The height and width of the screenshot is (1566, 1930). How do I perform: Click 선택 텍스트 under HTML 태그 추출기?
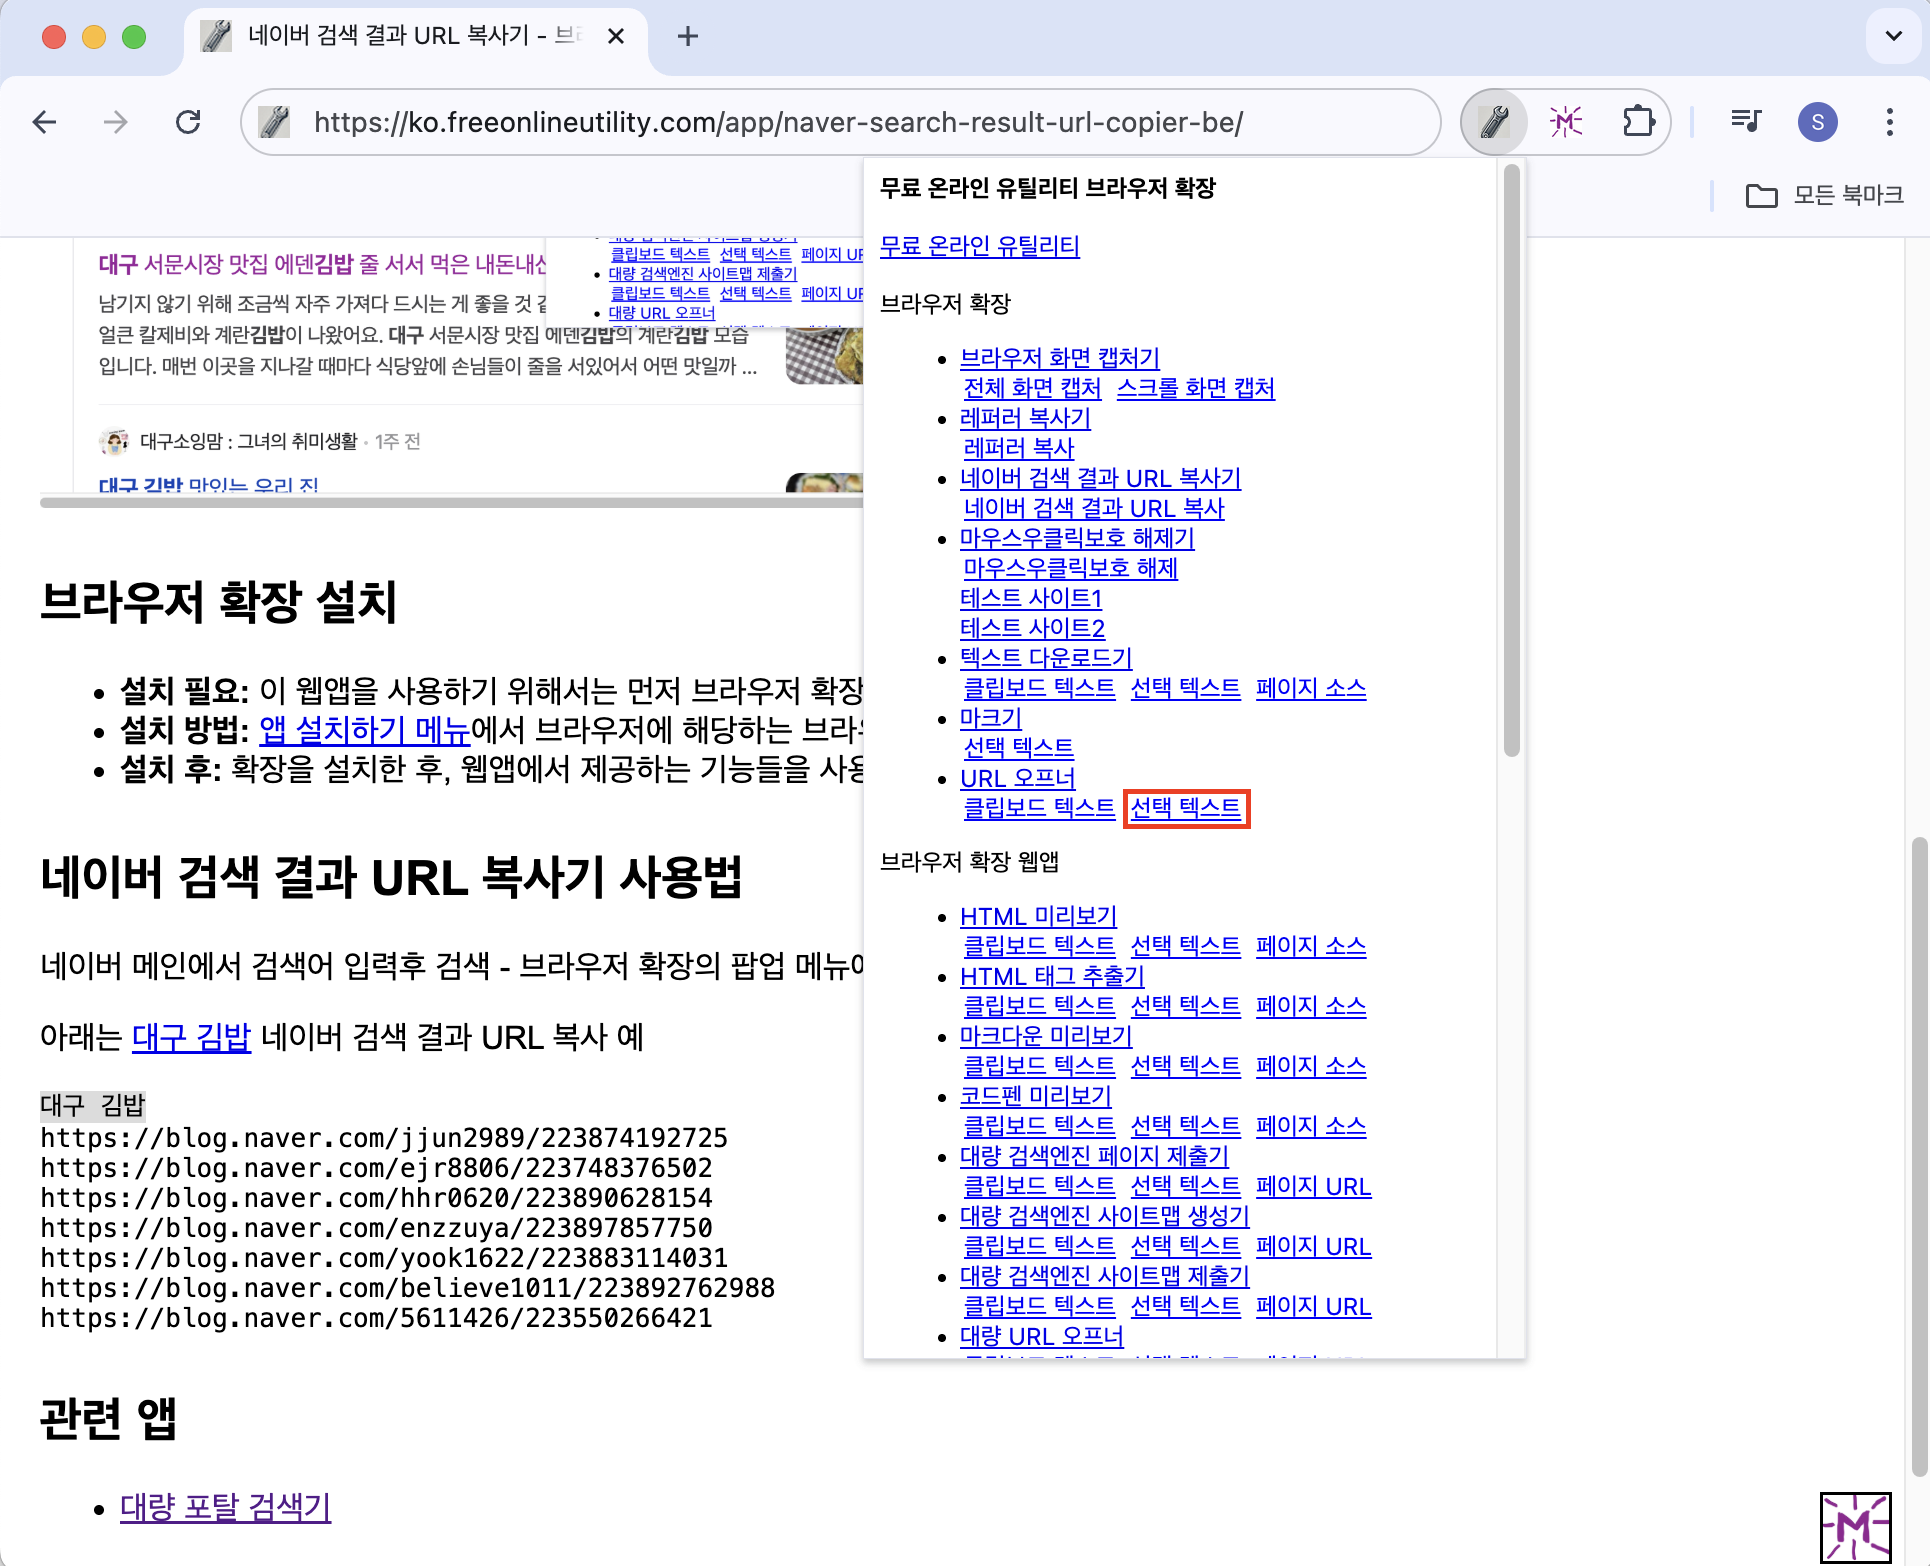point(1186,1006)
